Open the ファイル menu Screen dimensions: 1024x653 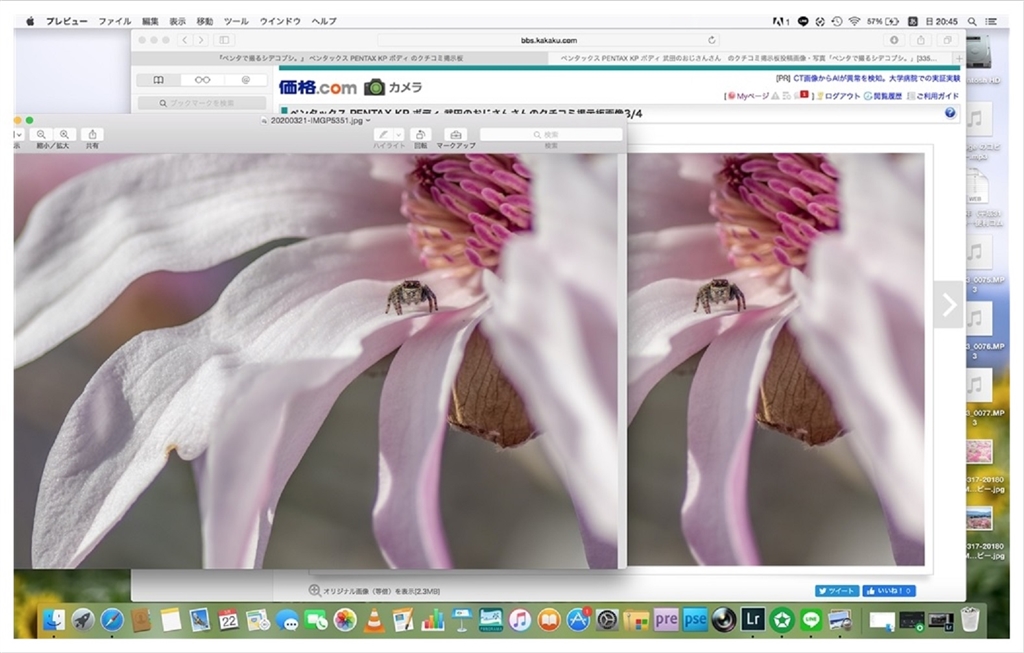coord(115,22)
